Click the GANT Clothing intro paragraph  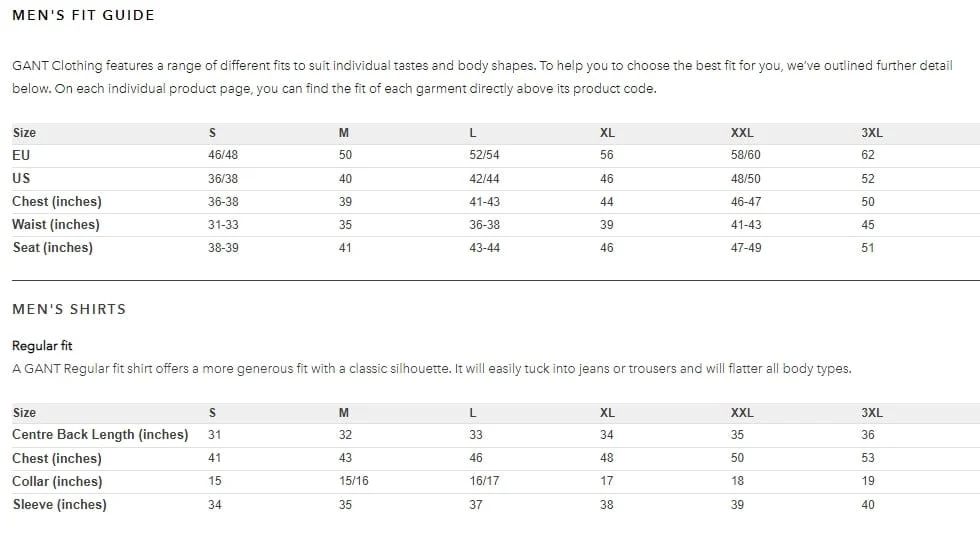coord(482,77)
